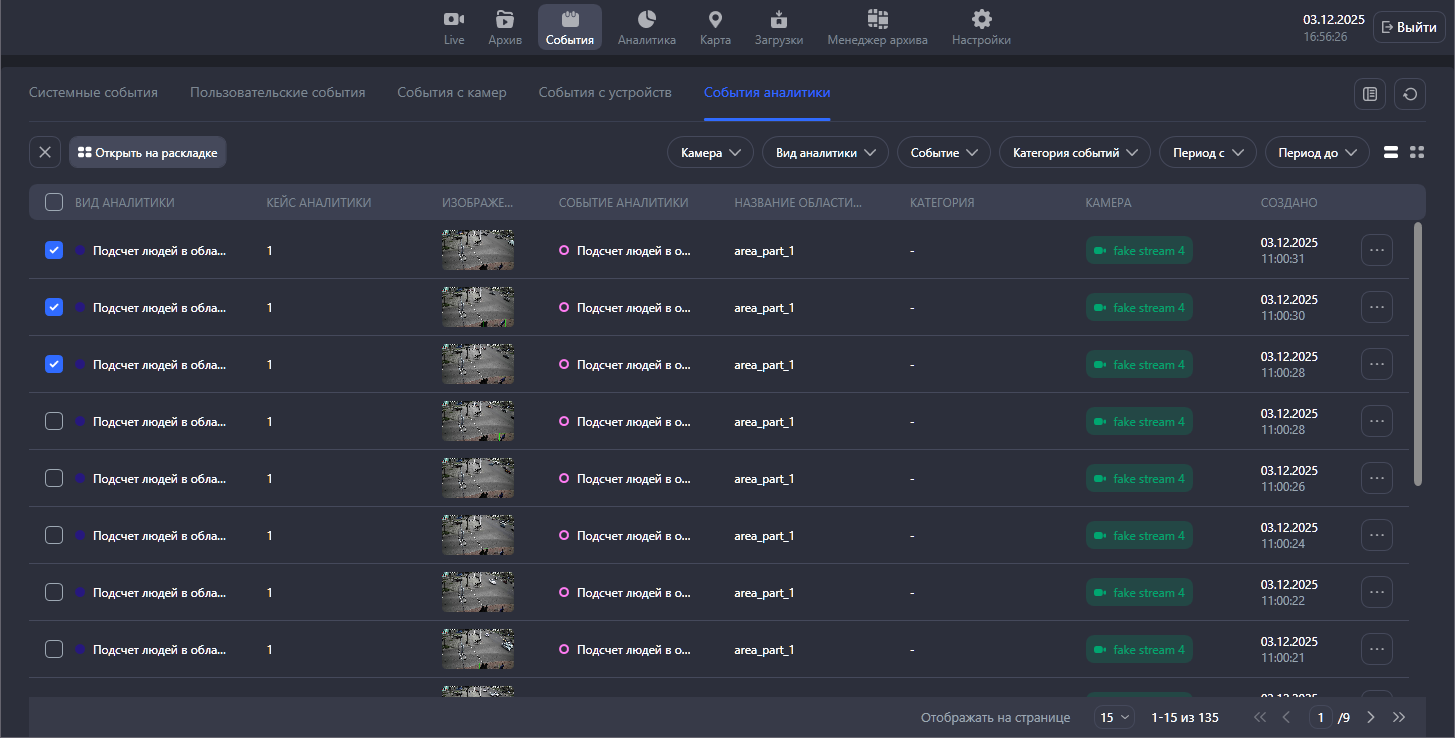Open the Live camera view
The image size is (1455, 738).
[x=454, y=27]
